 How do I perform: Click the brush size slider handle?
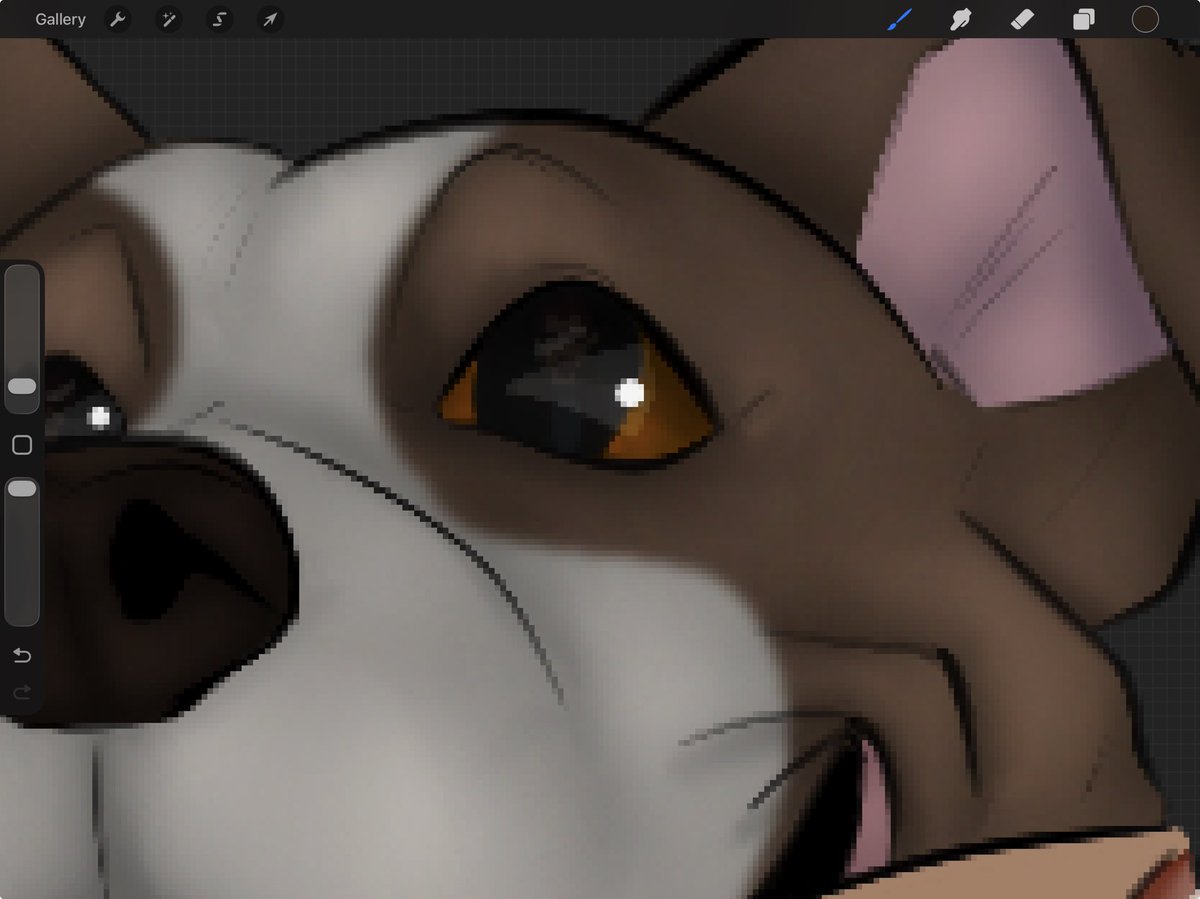point(21,386)
